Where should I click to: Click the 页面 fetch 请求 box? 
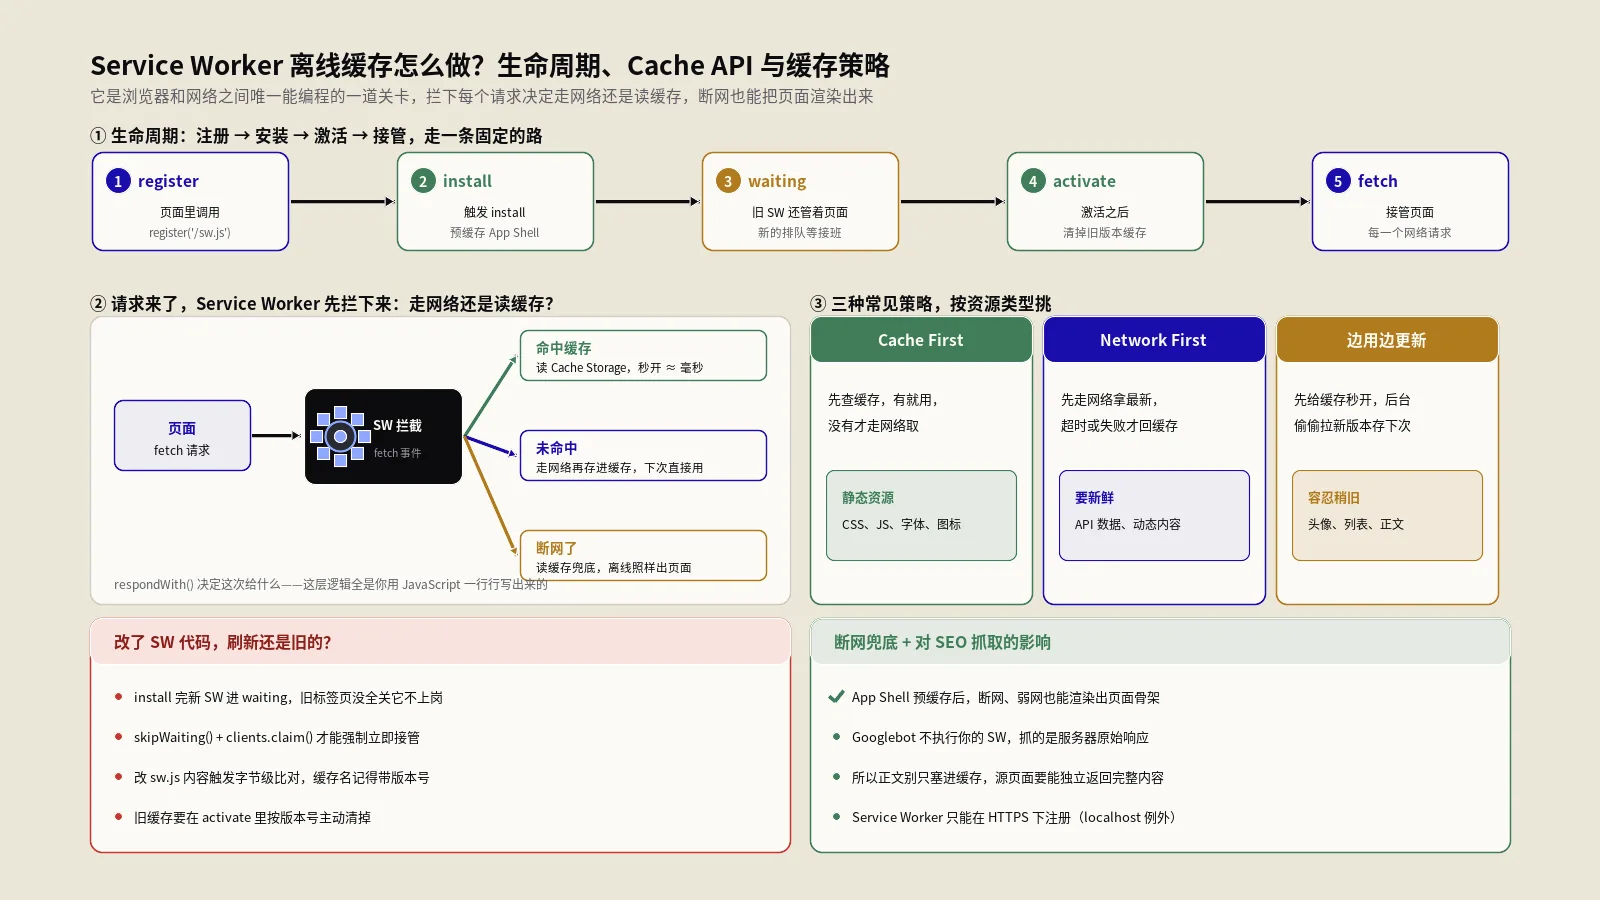182,435
